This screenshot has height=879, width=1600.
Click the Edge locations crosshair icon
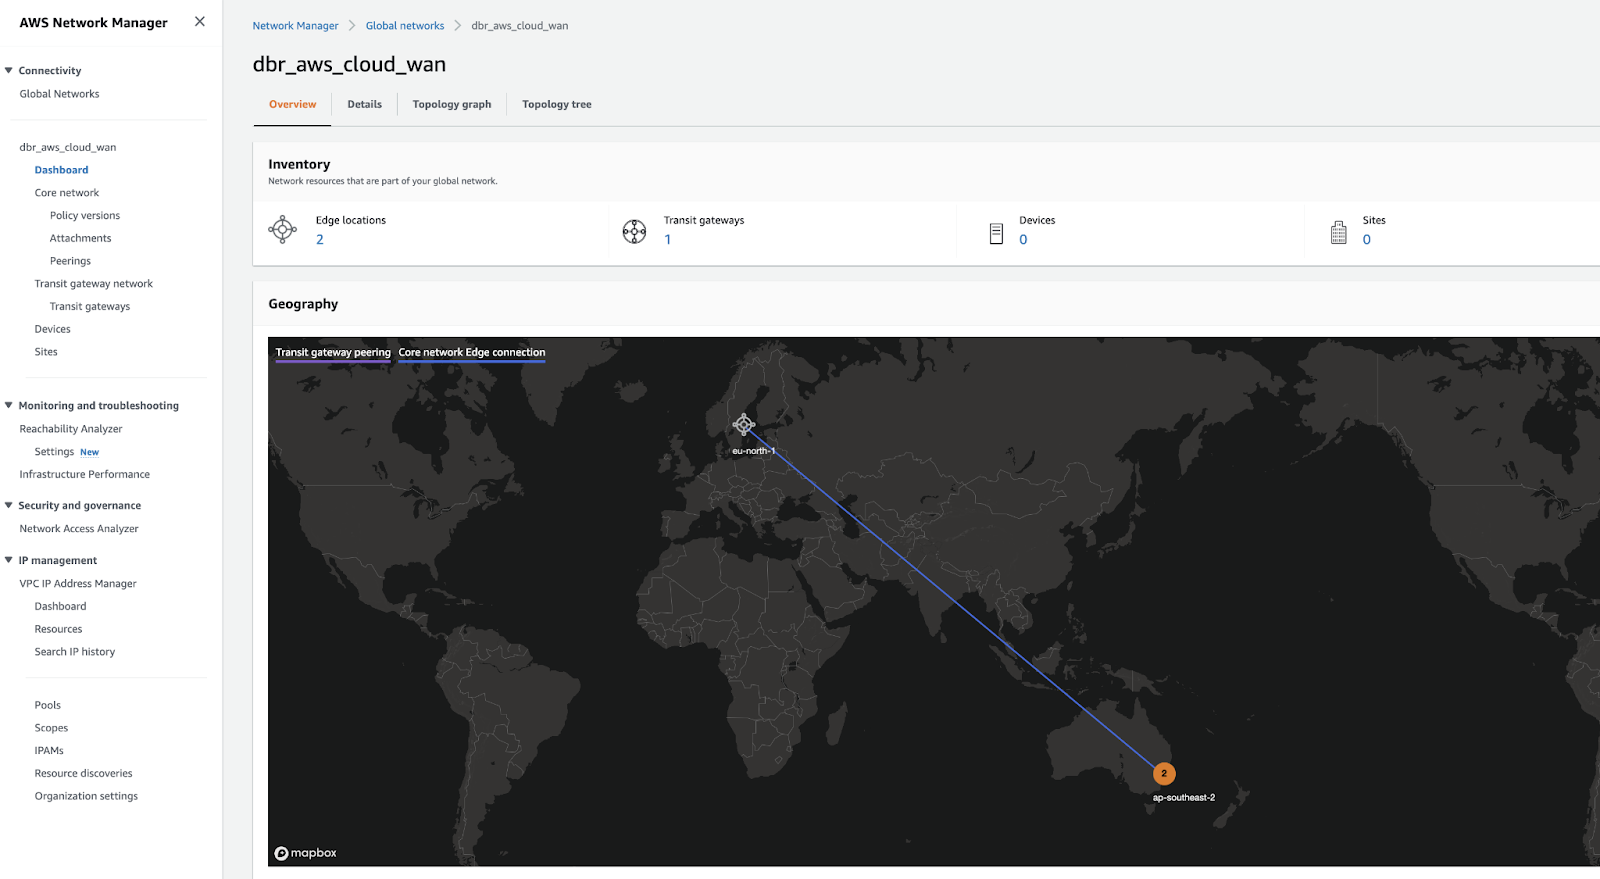283,230
